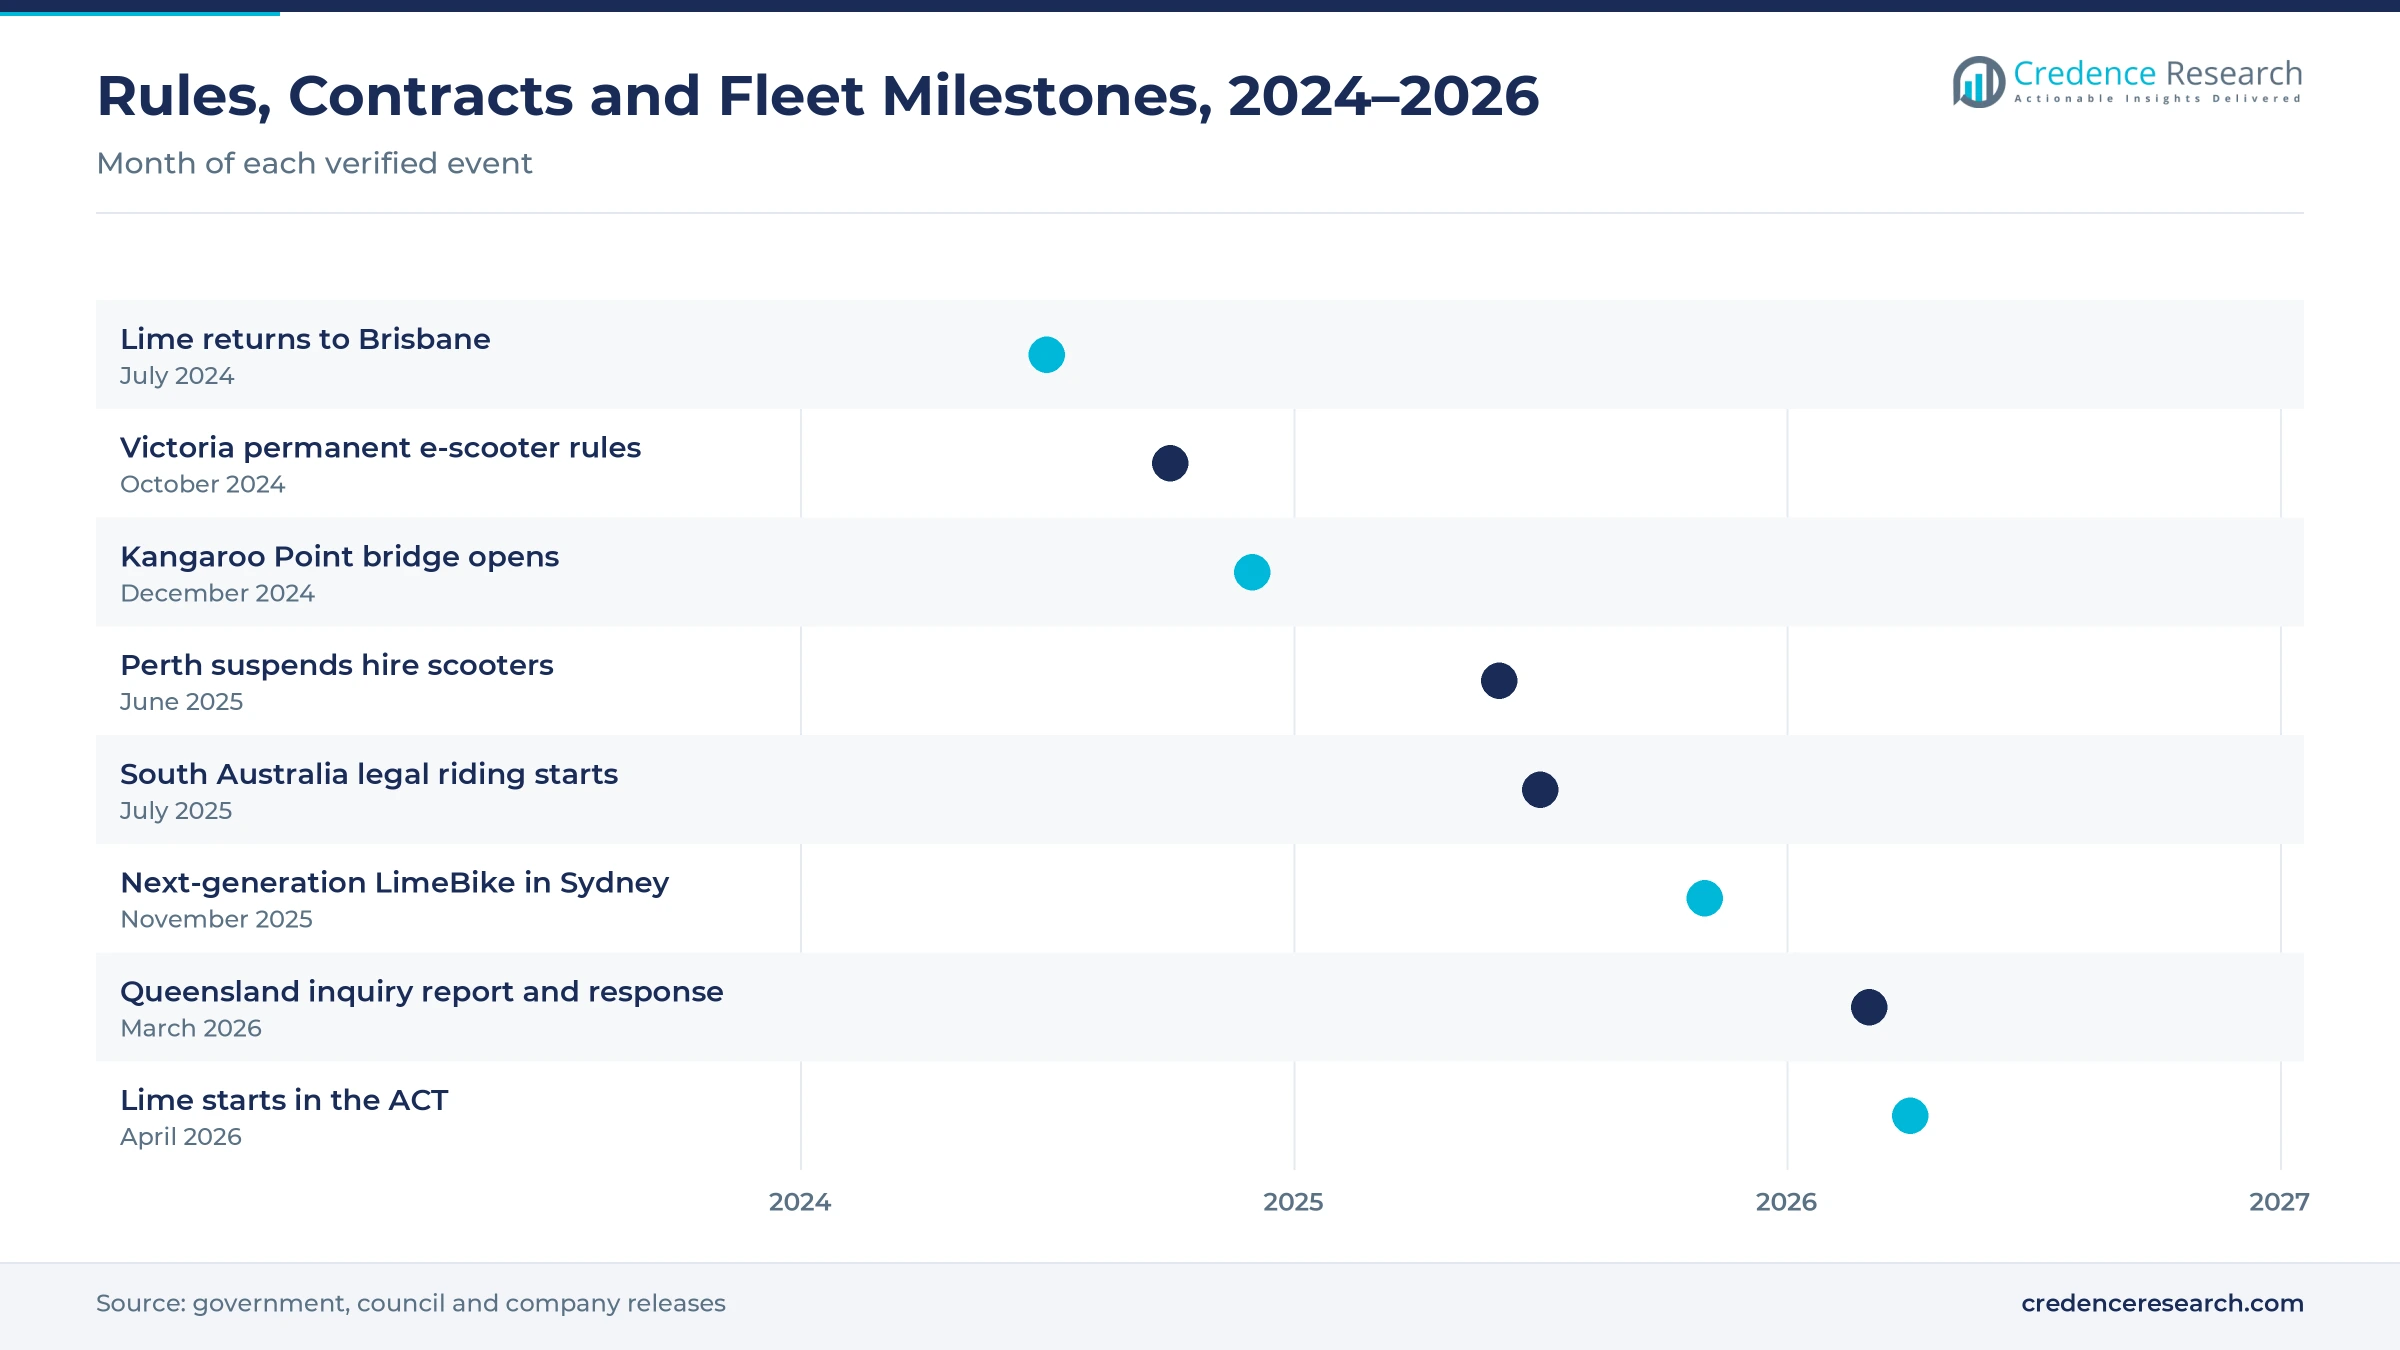The height and width of the screenshot is (1350, 2400).
Task: Select the 'March 2026' date text
Action: (190, 1028)
